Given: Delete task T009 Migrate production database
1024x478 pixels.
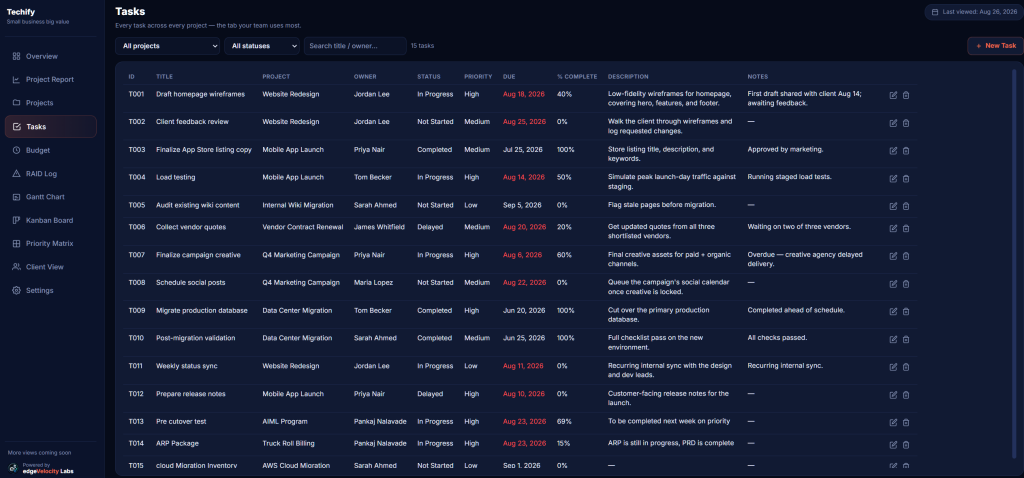Looking at the screenshot, I should pos(906,311).
